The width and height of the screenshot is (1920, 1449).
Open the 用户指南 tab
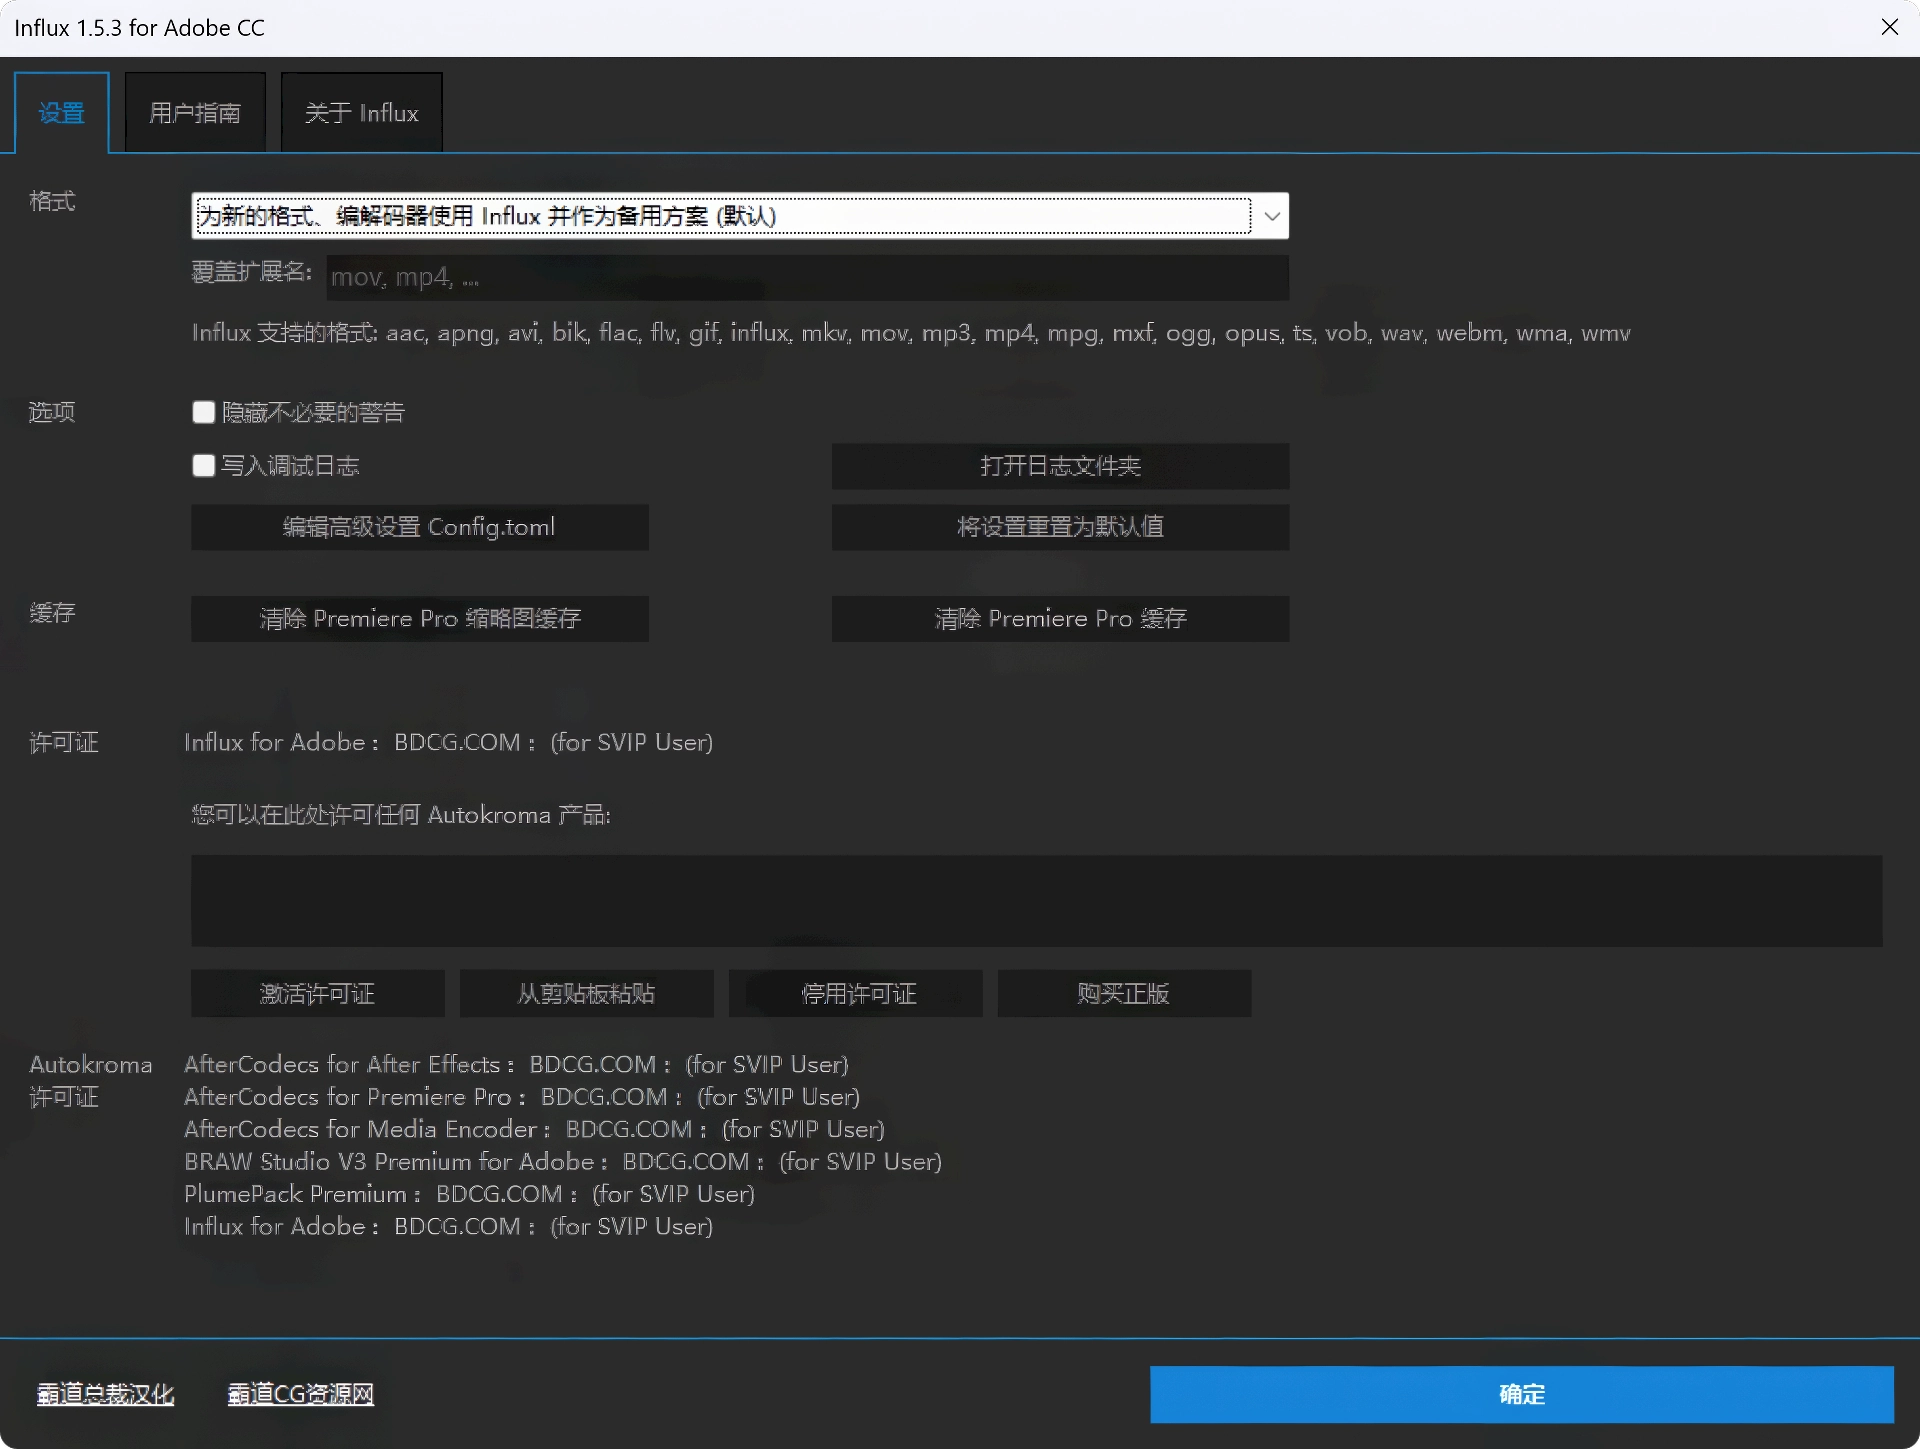(195, 113)
